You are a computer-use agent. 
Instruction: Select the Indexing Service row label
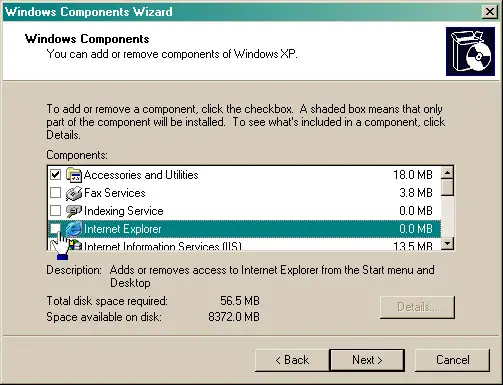coord(124,211)
